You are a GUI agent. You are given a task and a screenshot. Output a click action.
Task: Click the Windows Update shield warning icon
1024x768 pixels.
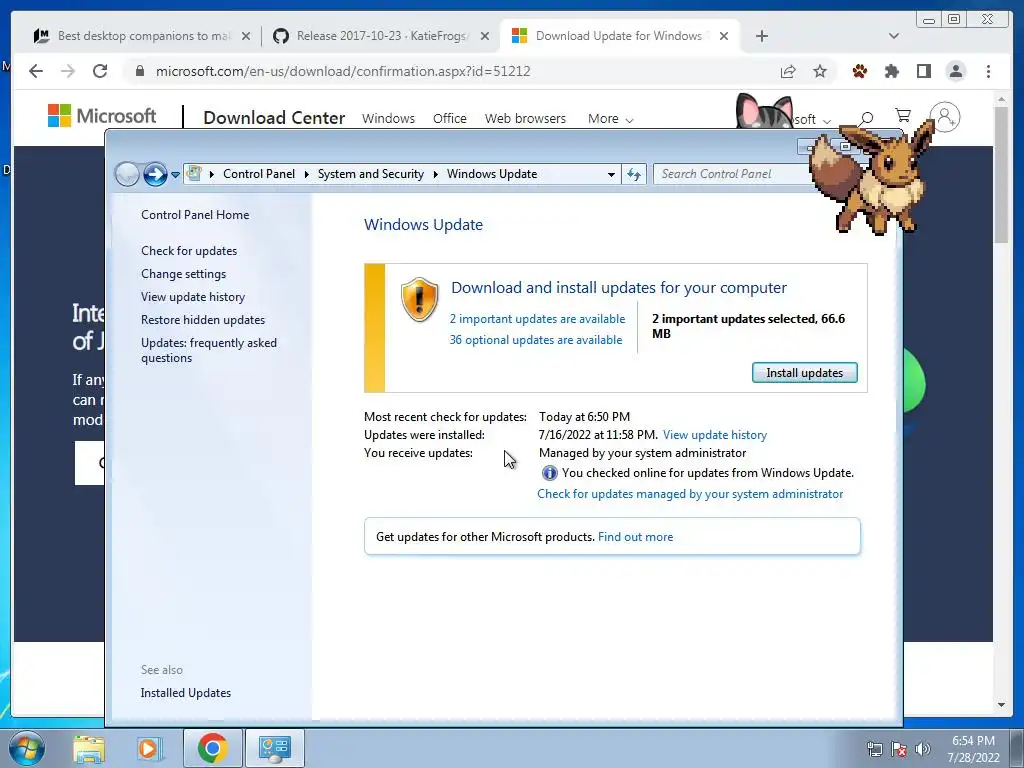(419, 299)
